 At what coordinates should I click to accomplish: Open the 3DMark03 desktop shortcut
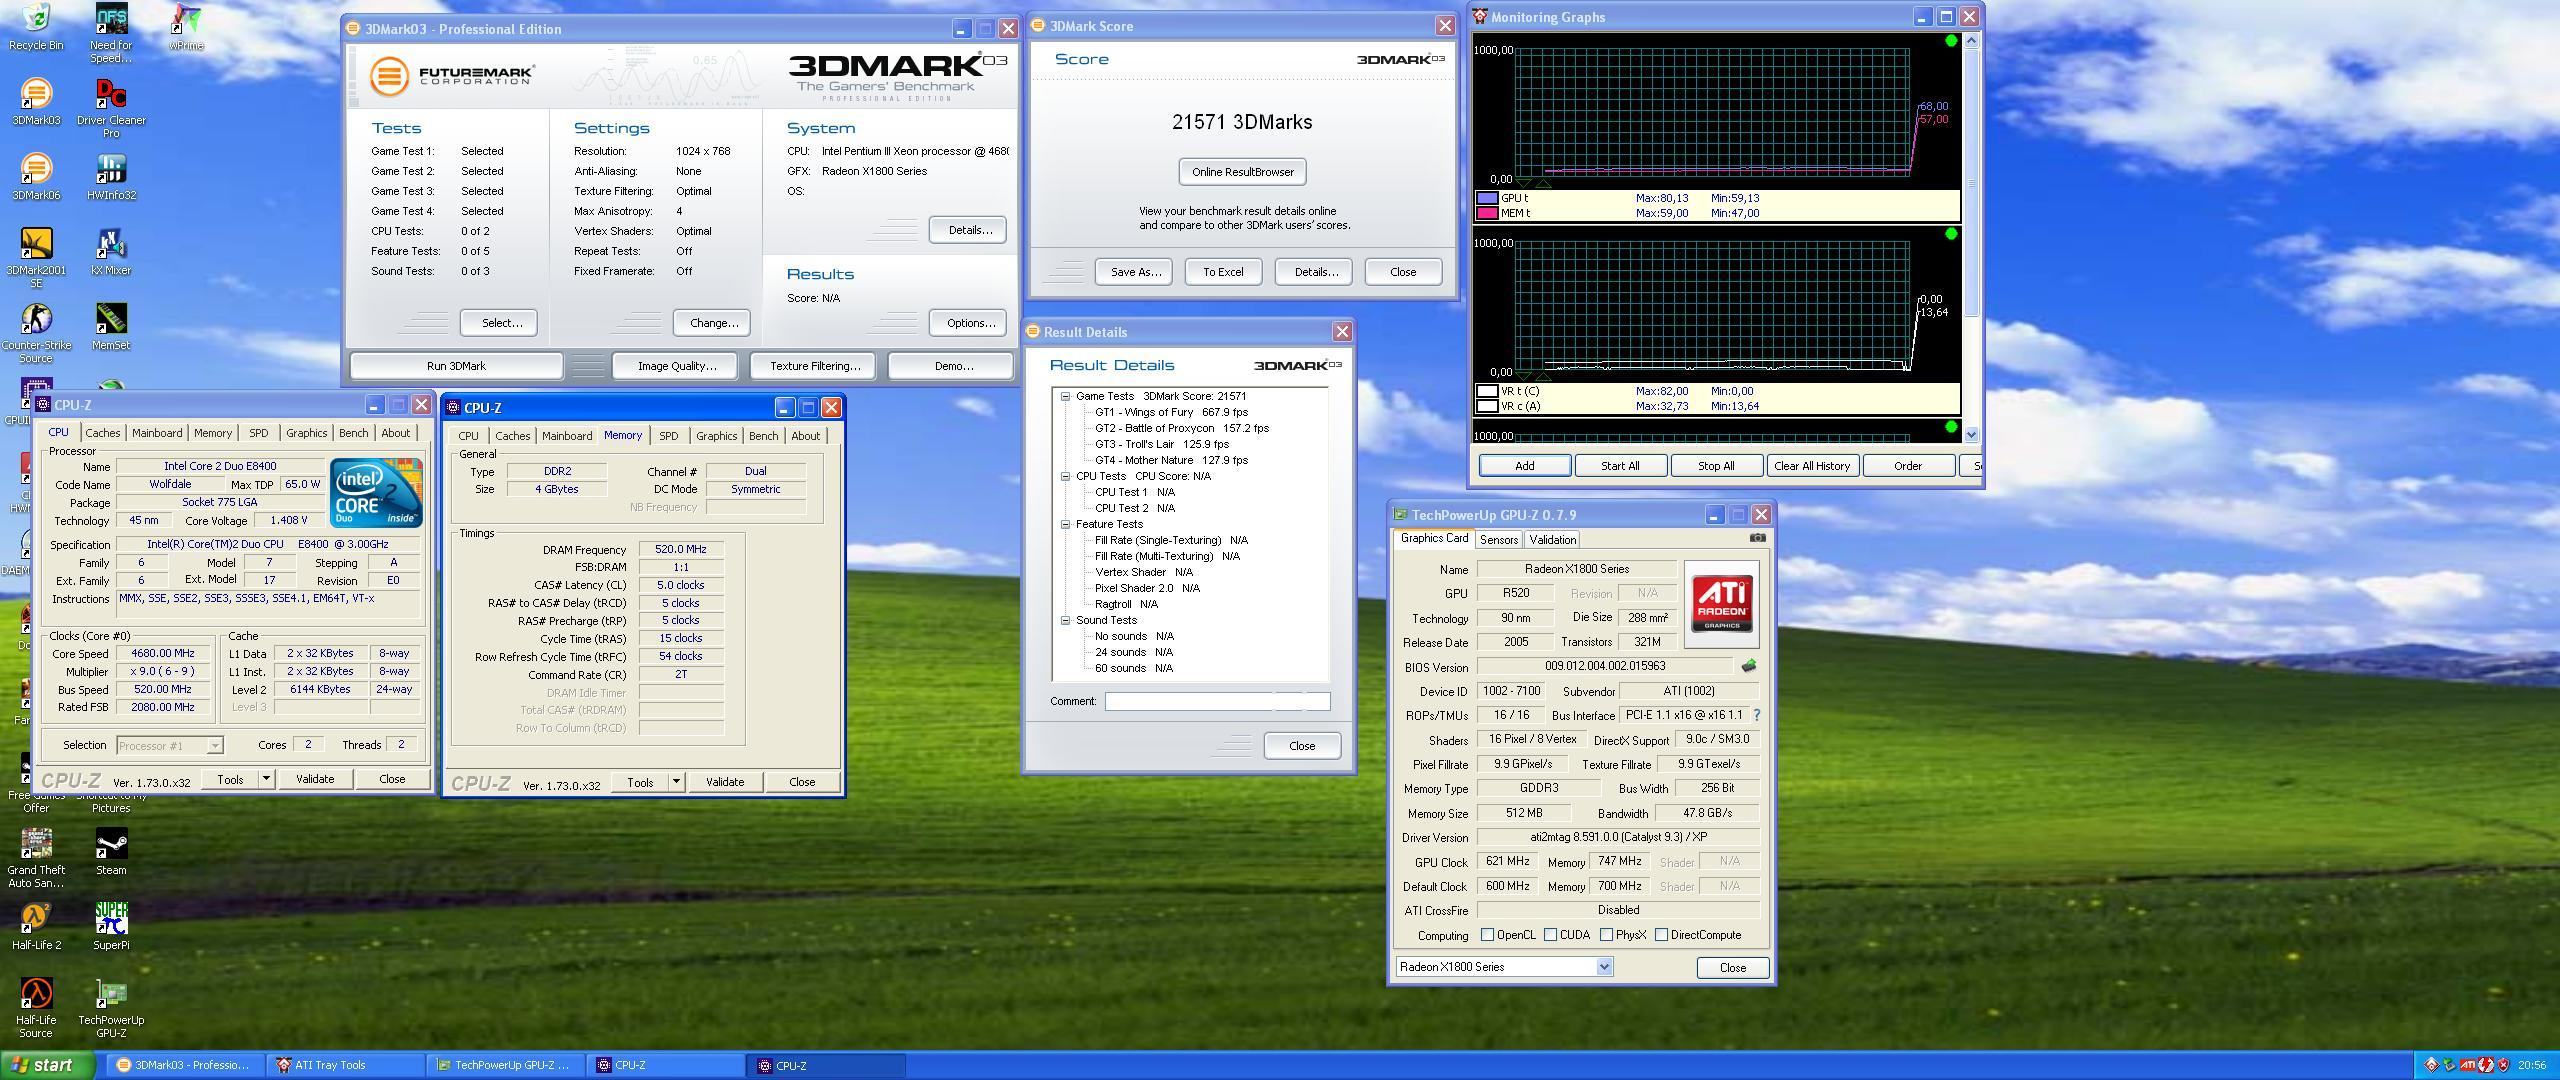pyautogui.click(x=36, y=102)
